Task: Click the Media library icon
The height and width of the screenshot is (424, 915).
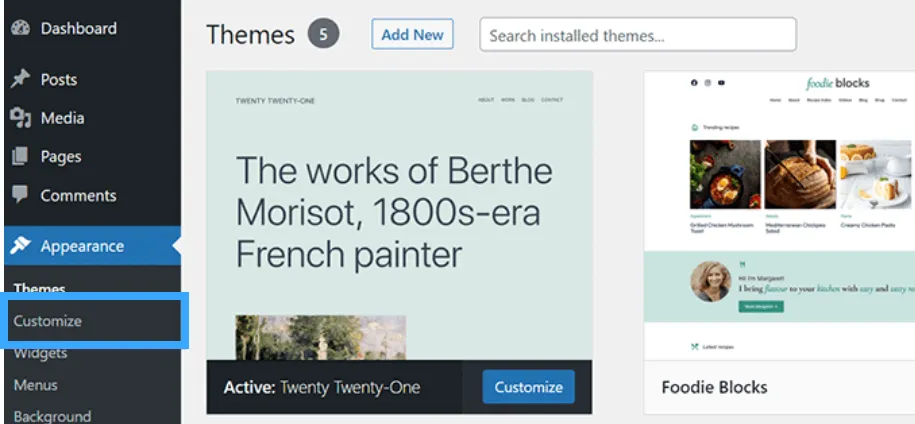Action: click(20, 118)
